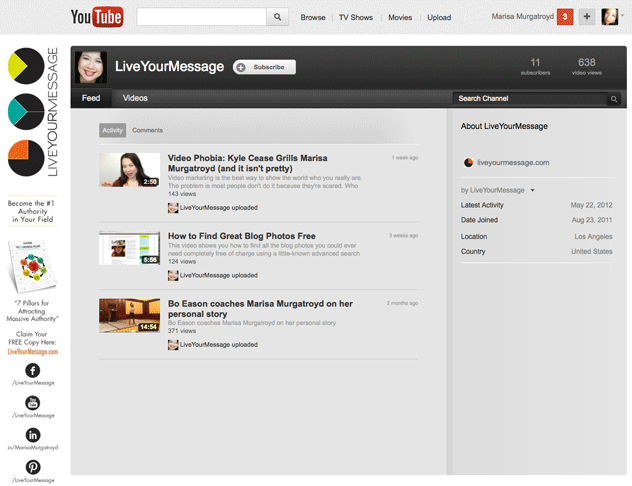Click the channel search magnifier icon
This screenshot has height=486, width=632.
click(614, 99)
